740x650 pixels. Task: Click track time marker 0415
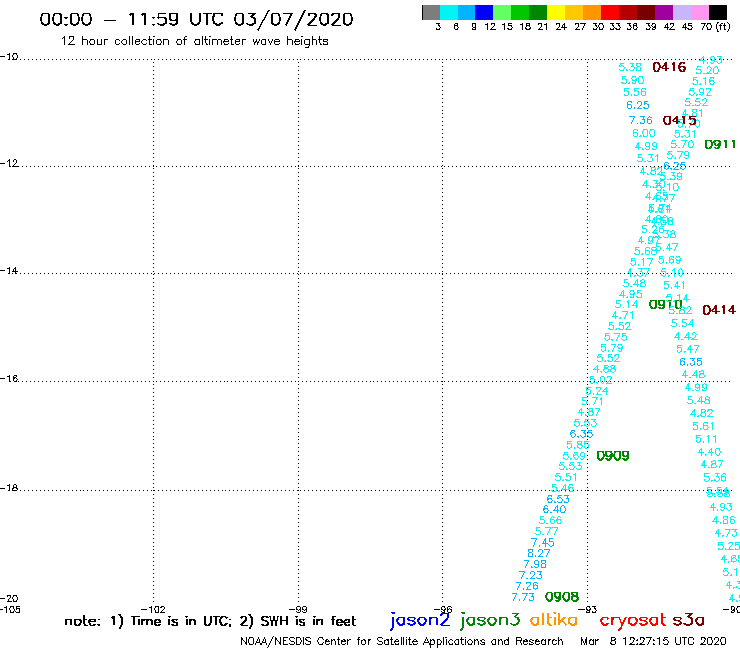(x=680, y=120)
